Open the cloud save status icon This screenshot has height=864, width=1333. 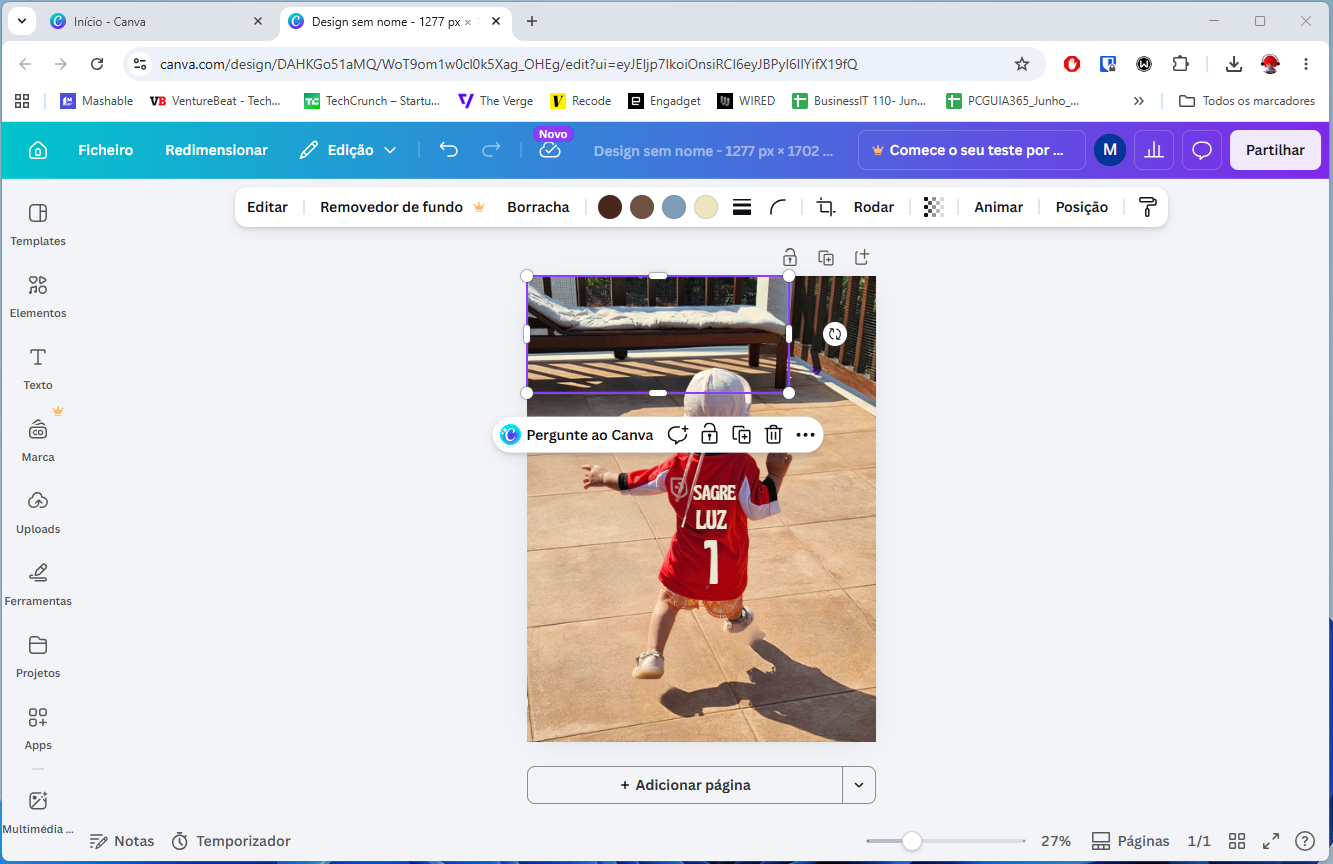(x=550, y=150)
